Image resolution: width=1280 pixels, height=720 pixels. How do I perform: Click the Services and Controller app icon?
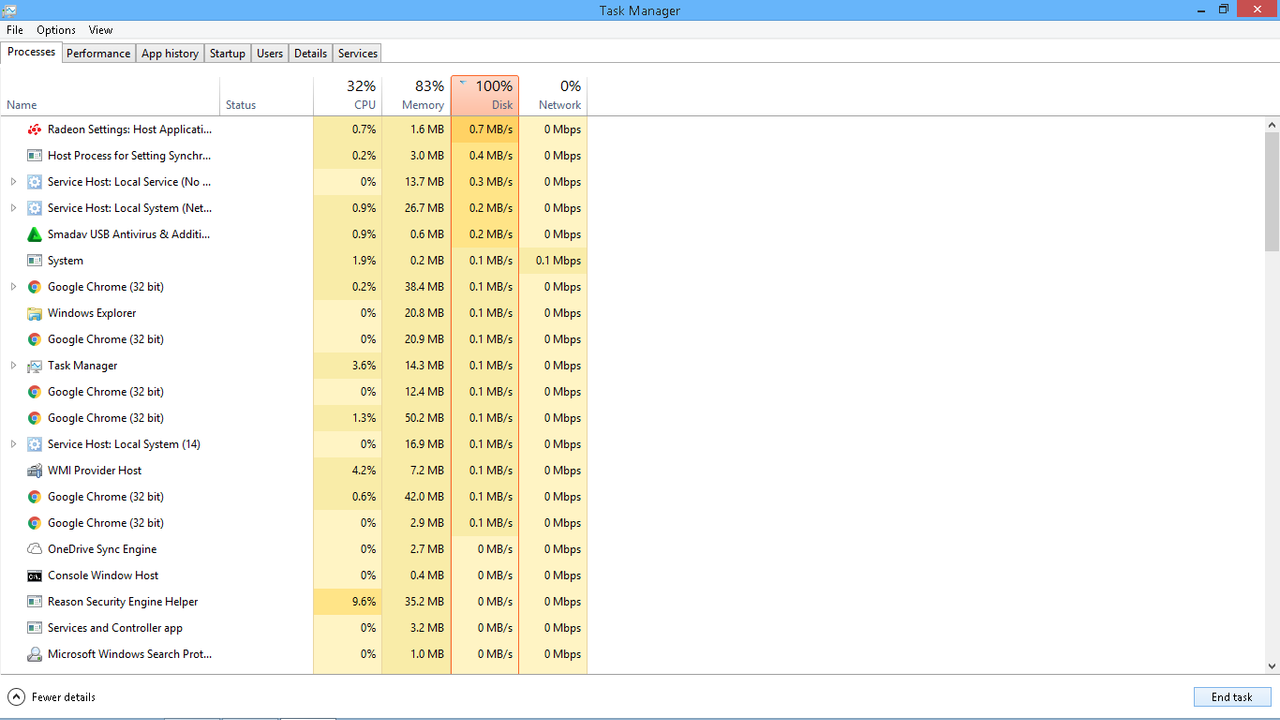coord(34,628)
